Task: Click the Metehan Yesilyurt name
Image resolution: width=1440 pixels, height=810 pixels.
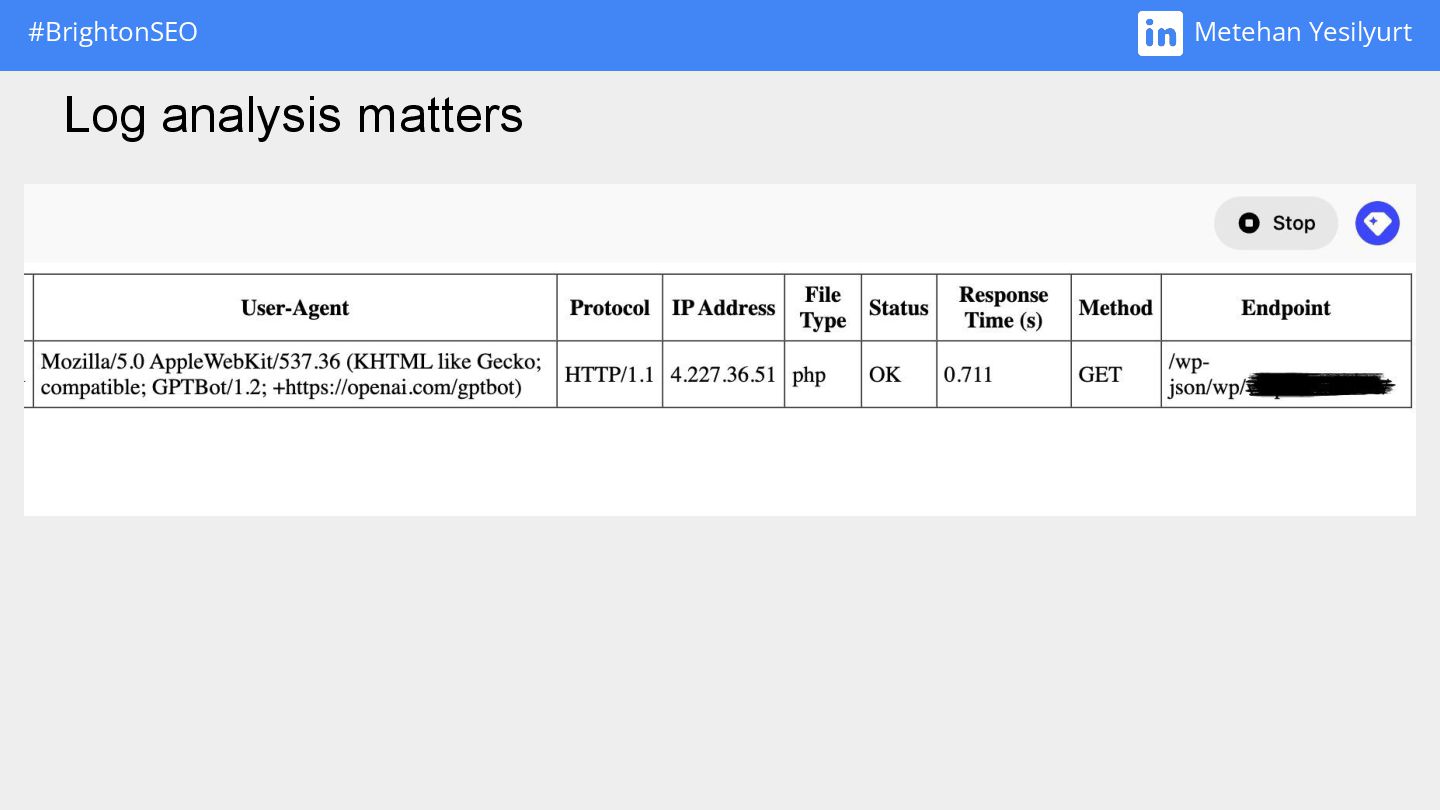Action: pos(1303,32)
